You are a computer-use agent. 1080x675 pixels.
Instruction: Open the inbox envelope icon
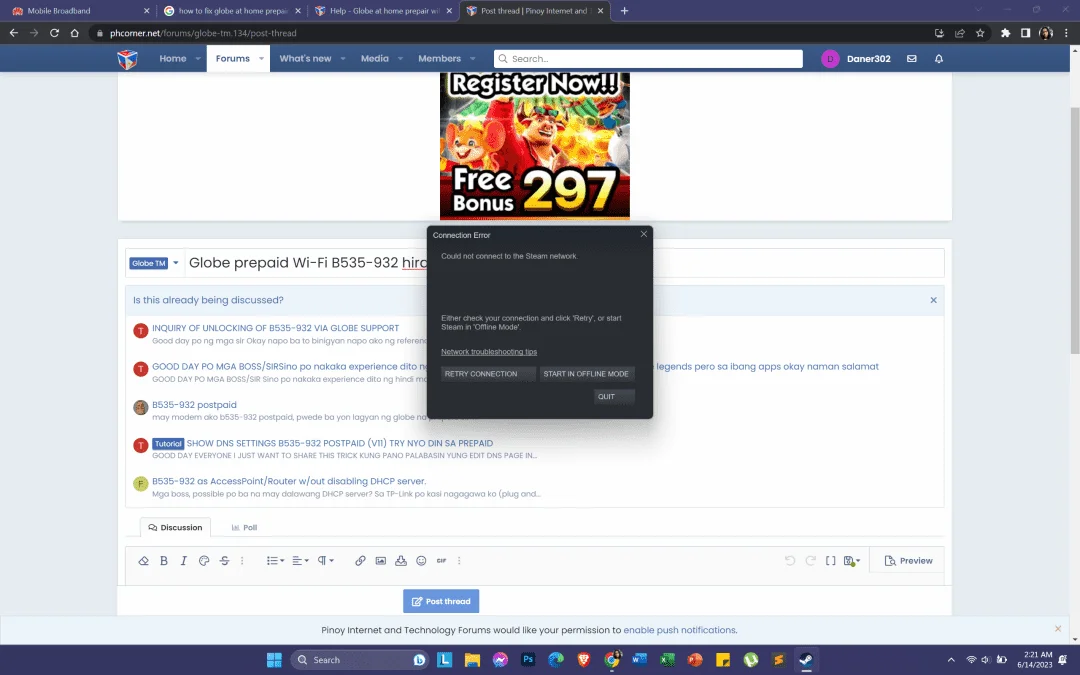(911, 59)
